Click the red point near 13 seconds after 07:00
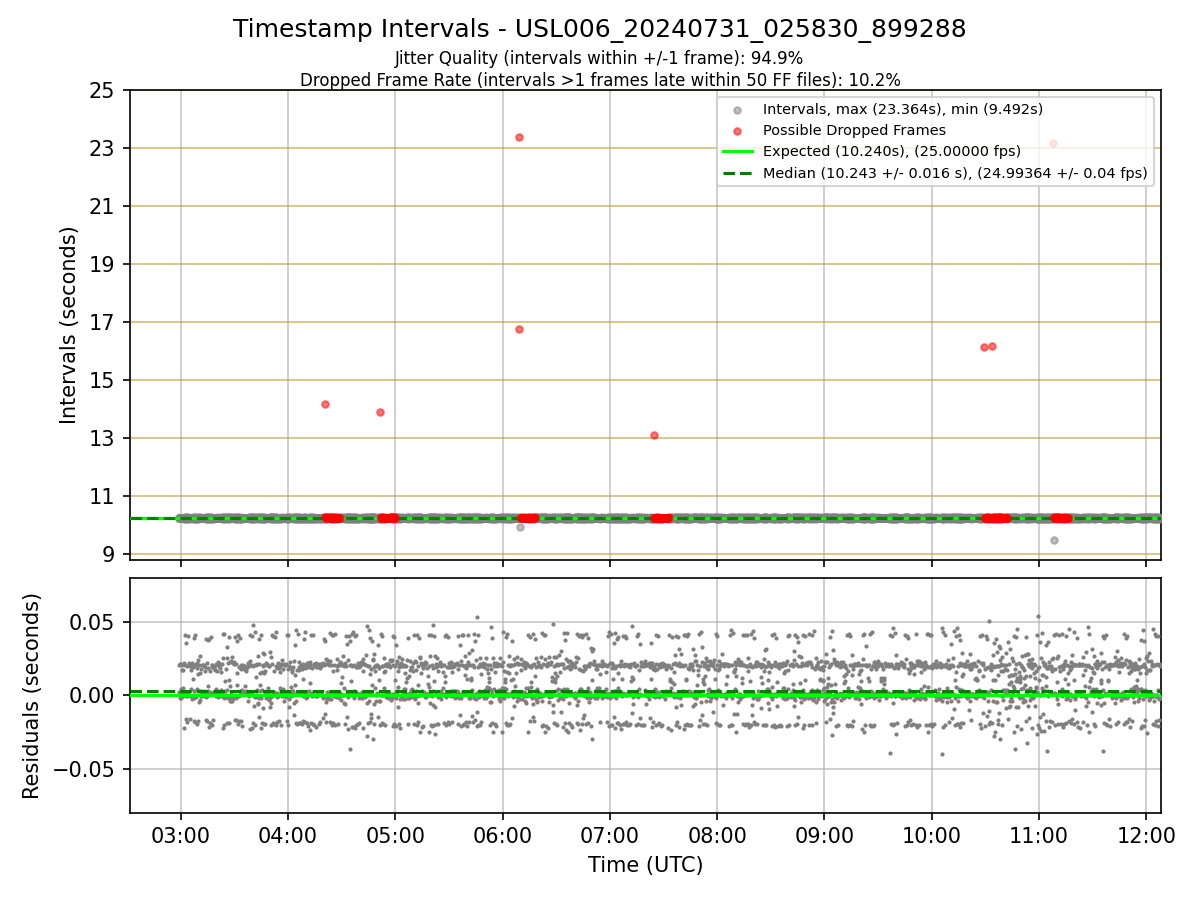Viewport: 1200px width, 900px height. click(654, 435)
